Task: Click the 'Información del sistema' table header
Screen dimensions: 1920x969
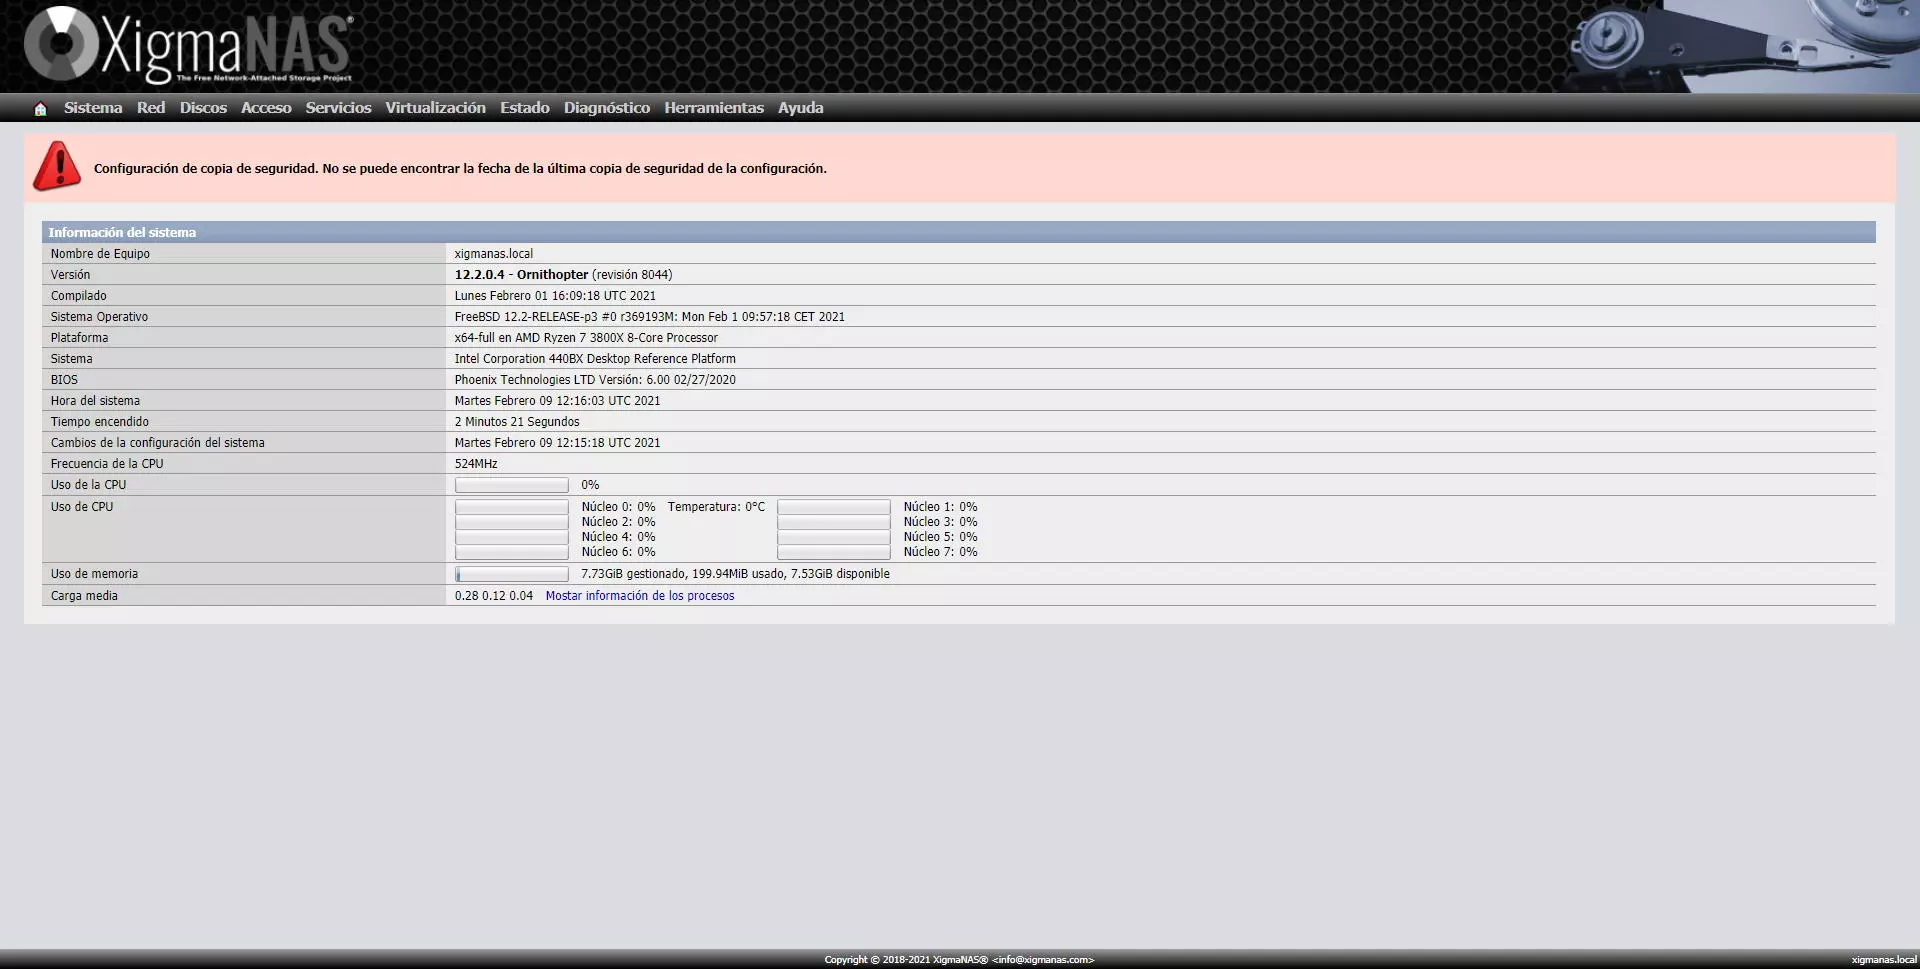Action: pos(122,232)
